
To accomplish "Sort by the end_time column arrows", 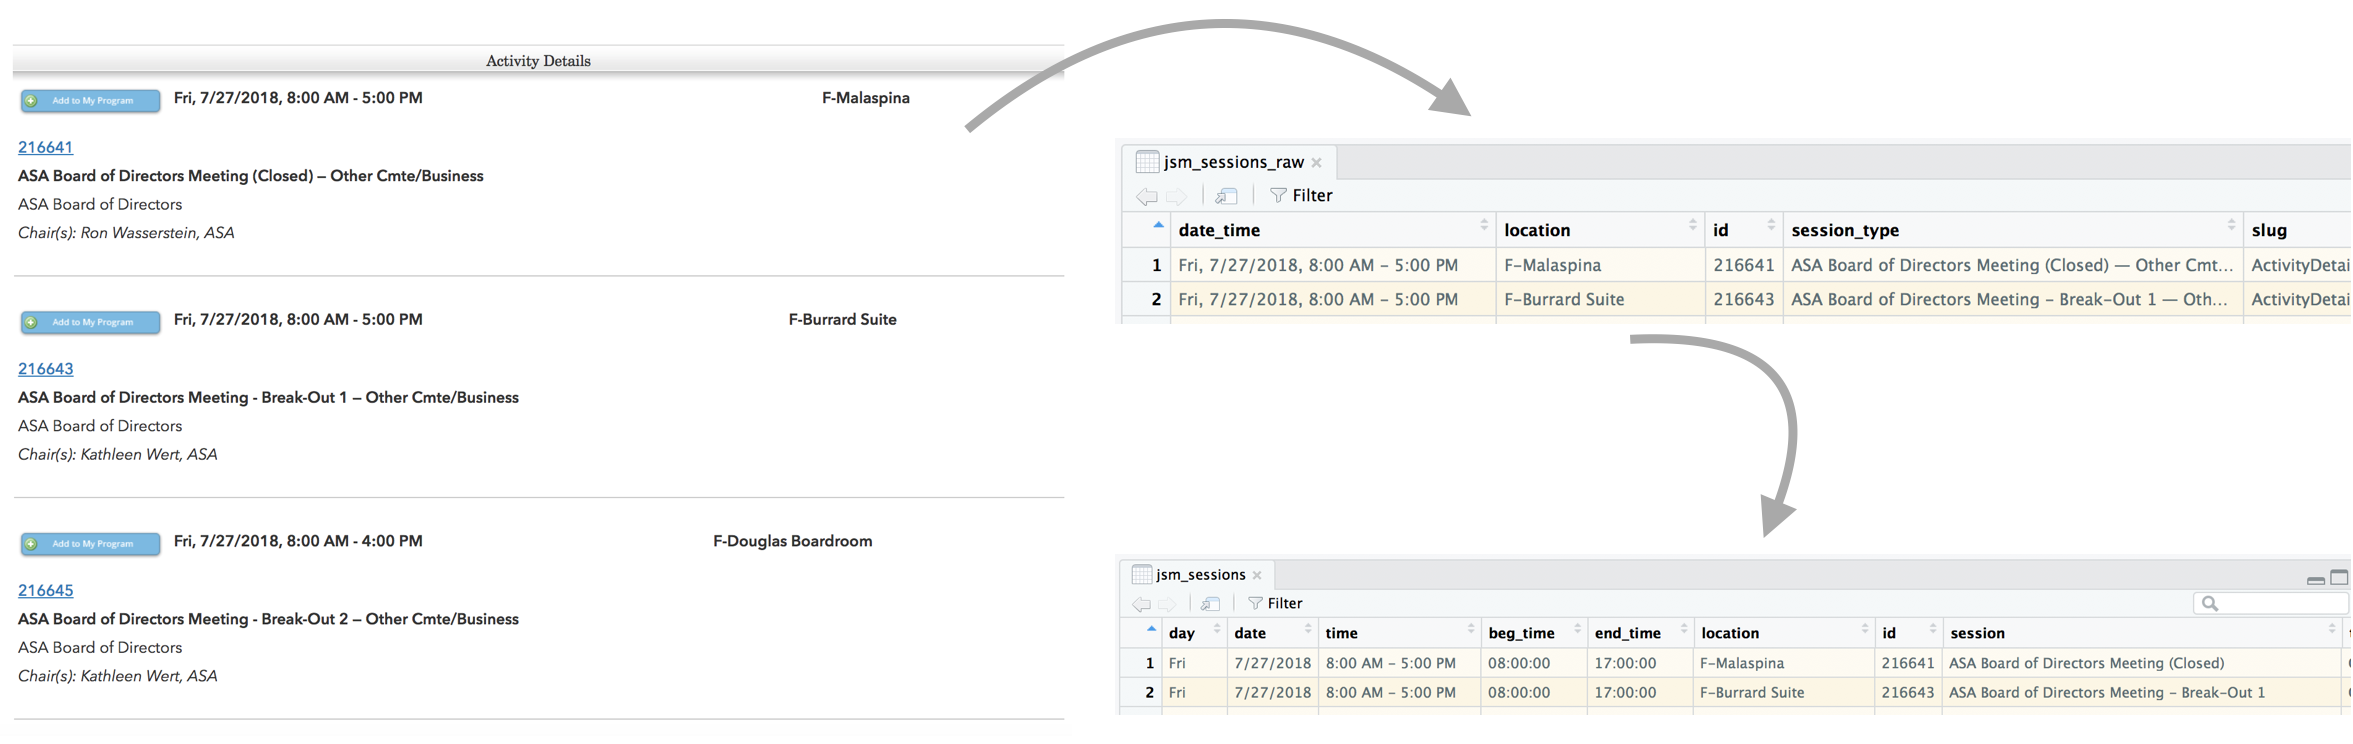I will coord(1684,630).
